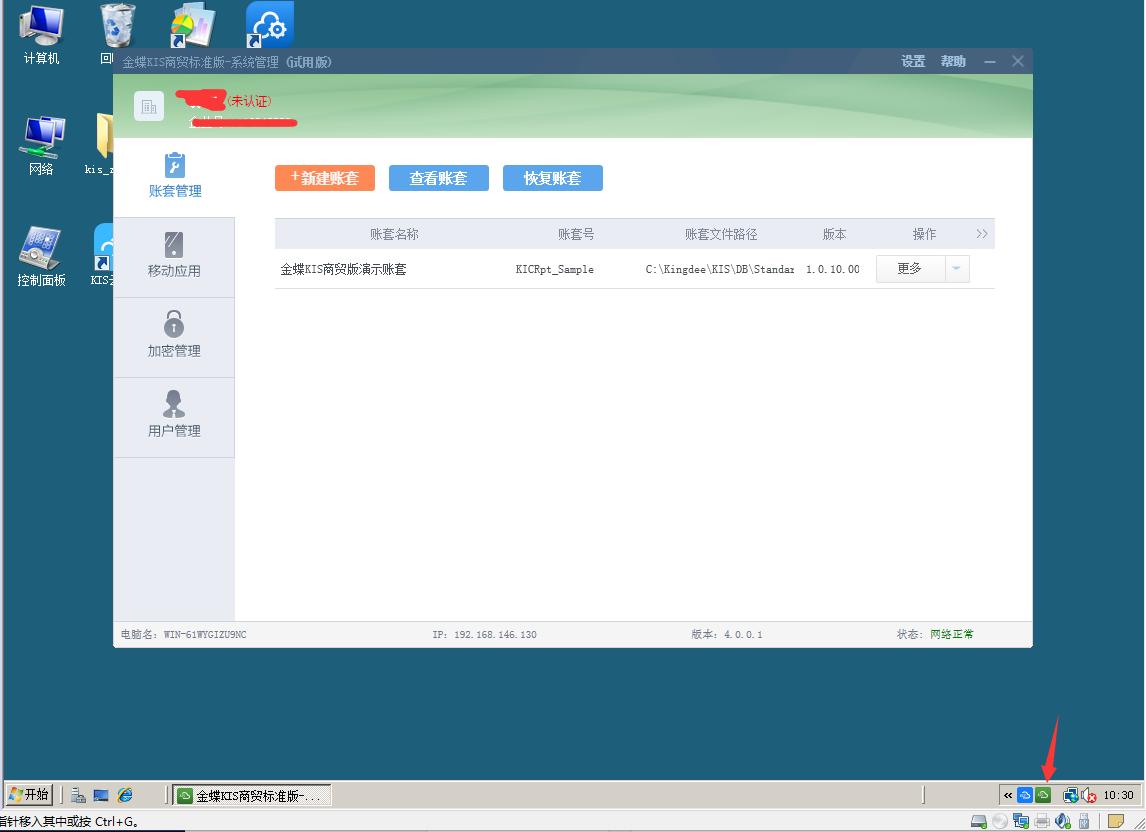The image size is (1146, 832).
Task: Click the 新建账套 button
Action: pyautogui.click(x=324, y=177)
